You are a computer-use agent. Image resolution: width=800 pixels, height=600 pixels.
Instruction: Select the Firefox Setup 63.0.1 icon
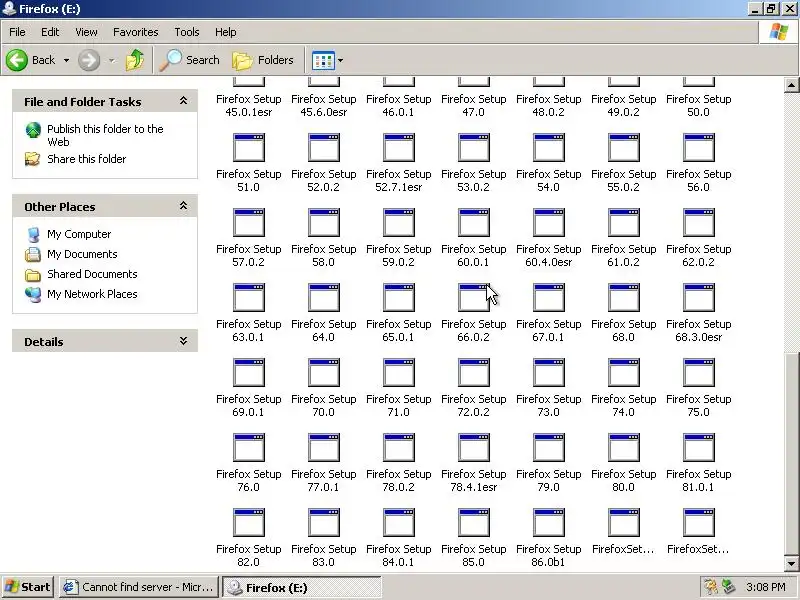click(x=248, y=297)
